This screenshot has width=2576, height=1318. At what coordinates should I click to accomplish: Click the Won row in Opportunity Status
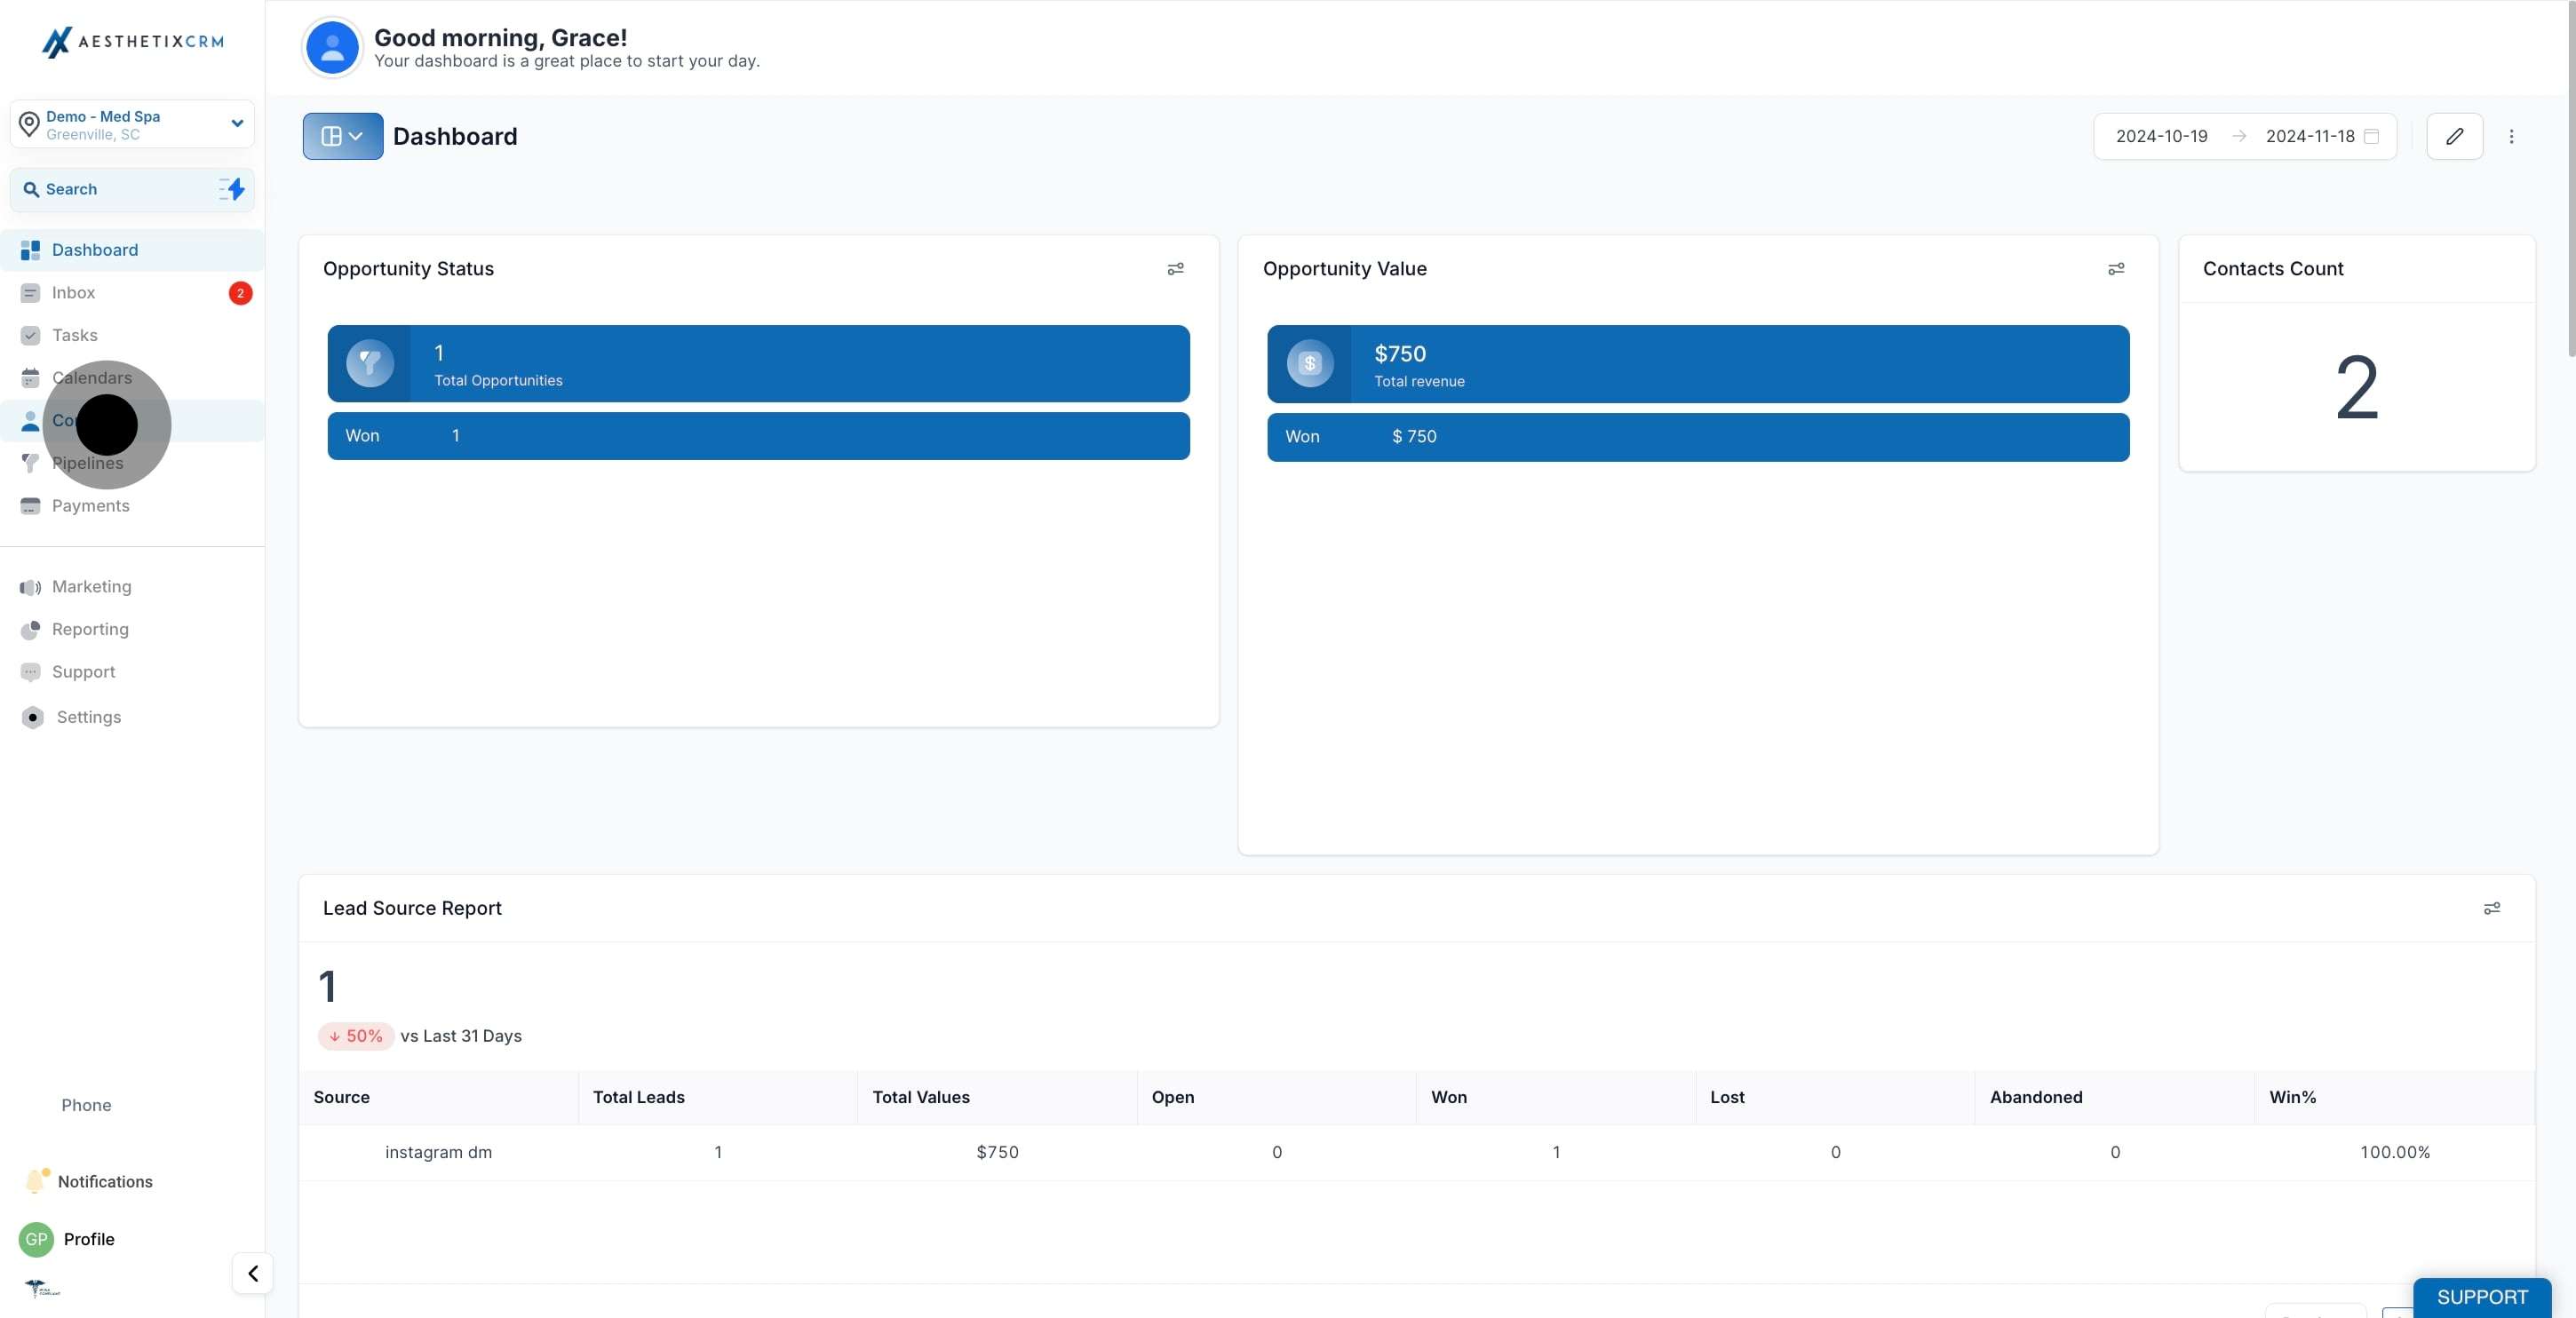pyautogui.click(x=759, y=437)
